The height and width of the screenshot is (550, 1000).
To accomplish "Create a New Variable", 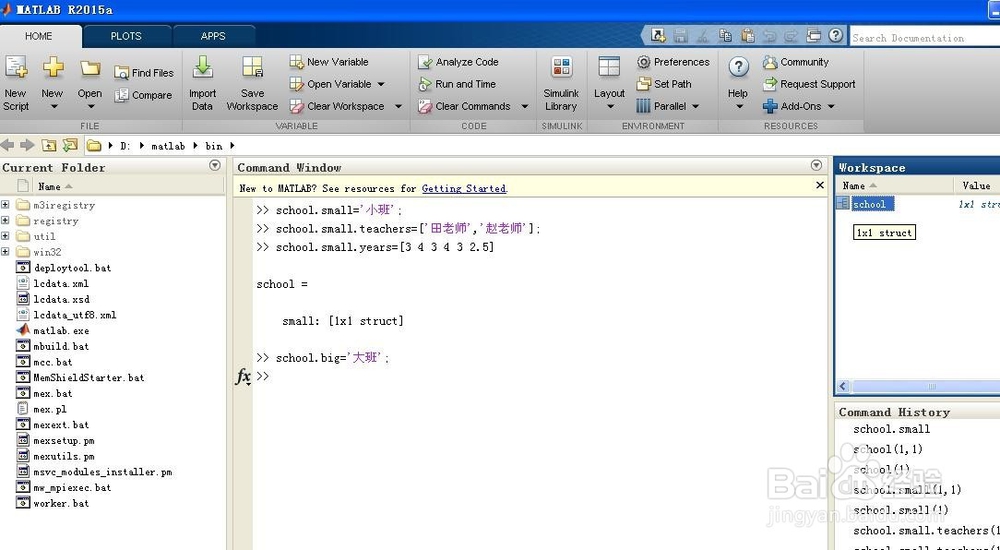I will [x=329, y=62].
